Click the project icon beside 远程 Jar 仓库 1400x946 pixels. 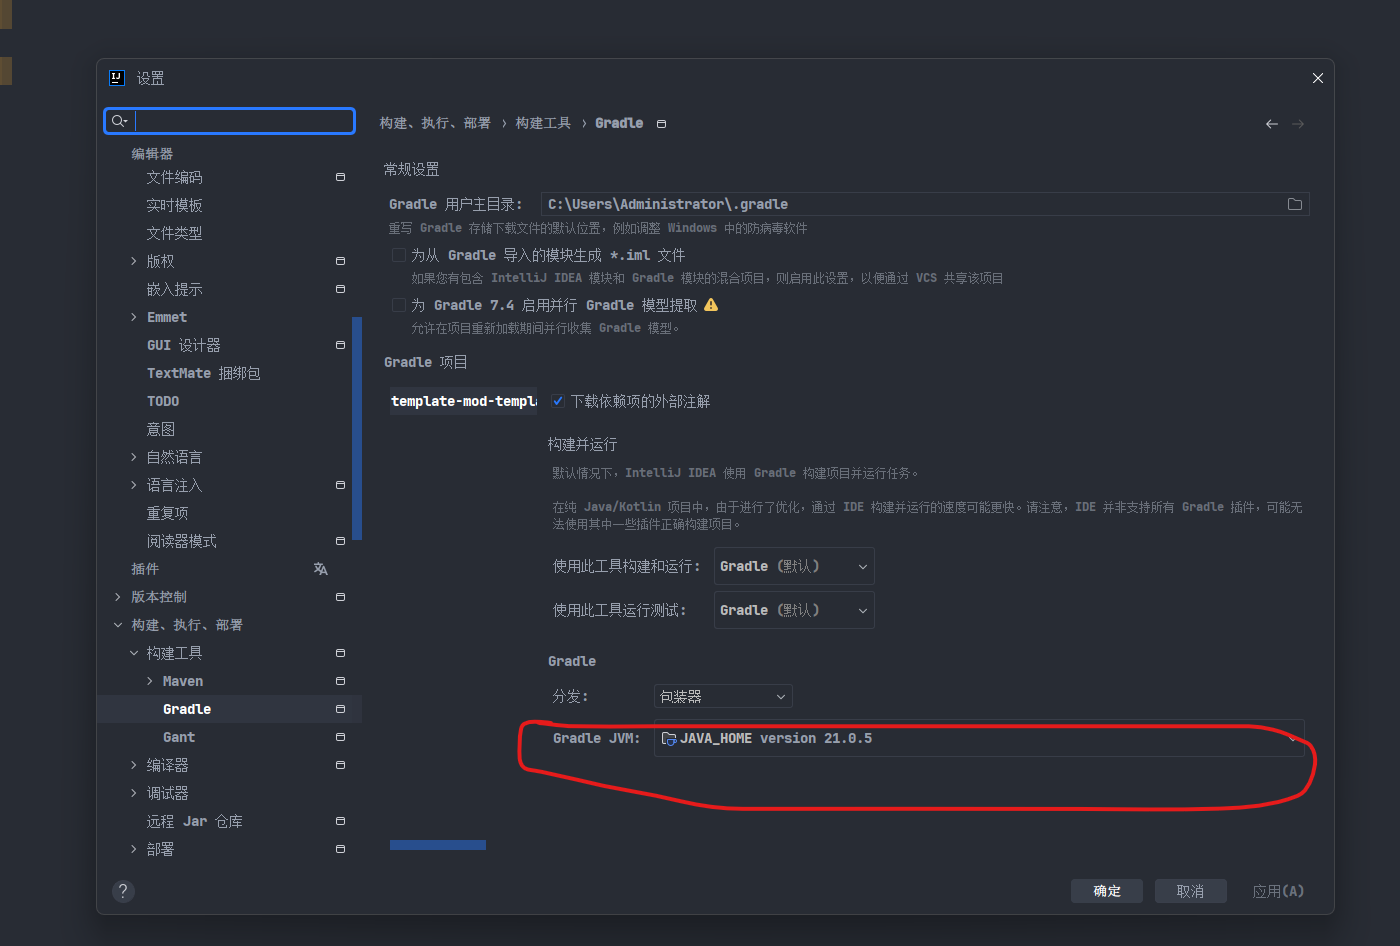[340, 821]
